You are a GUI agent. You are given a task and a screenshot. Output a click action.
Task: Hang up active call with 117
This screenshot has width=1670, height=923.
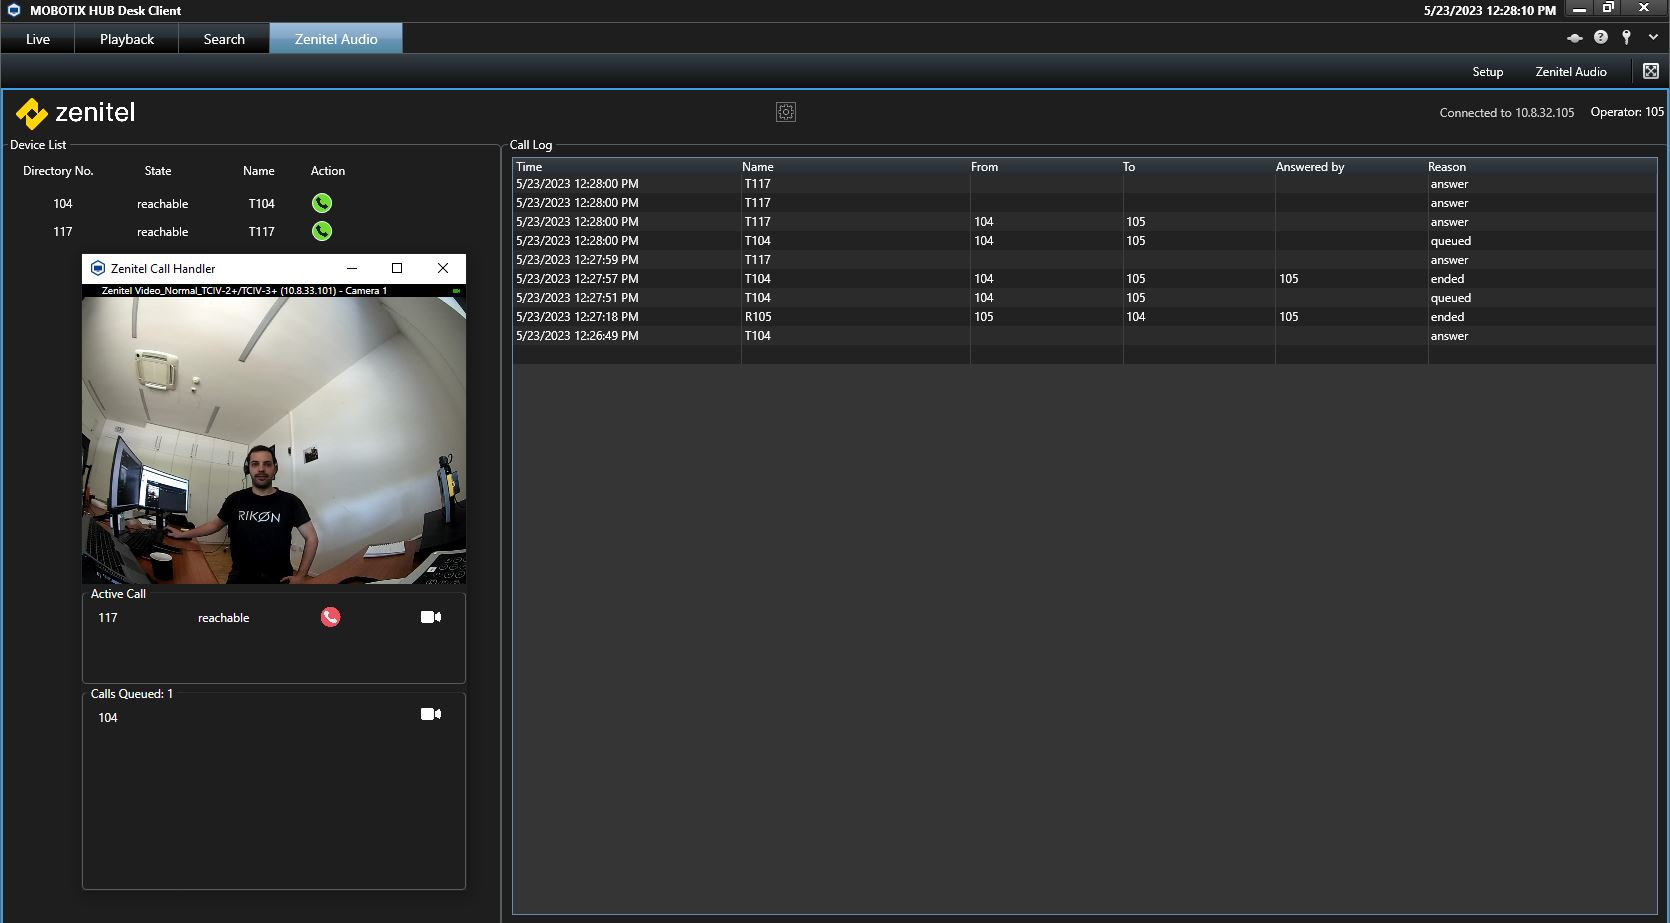click(x=330, y=617)
